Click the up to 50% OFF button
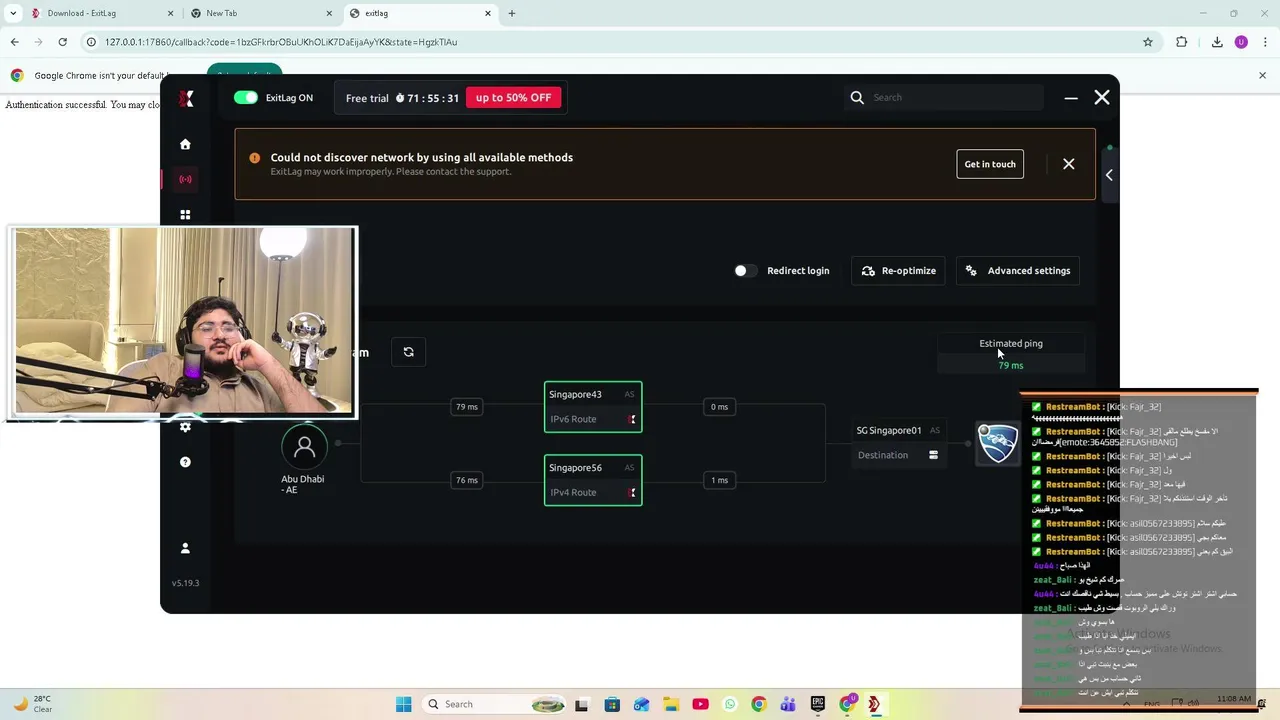This screenshot has height=720, width=1280. point(514,98)
